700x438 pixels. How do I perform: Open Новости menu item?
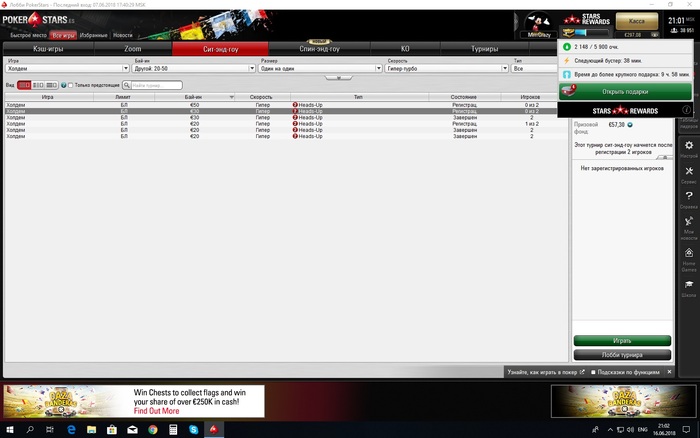tap(122, 35)
